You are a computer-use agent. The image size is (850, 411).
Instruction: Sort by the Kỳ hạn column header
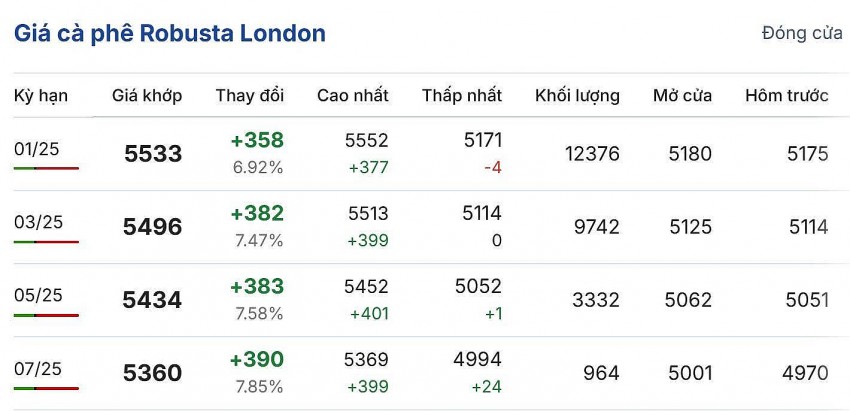pos(41,96)
